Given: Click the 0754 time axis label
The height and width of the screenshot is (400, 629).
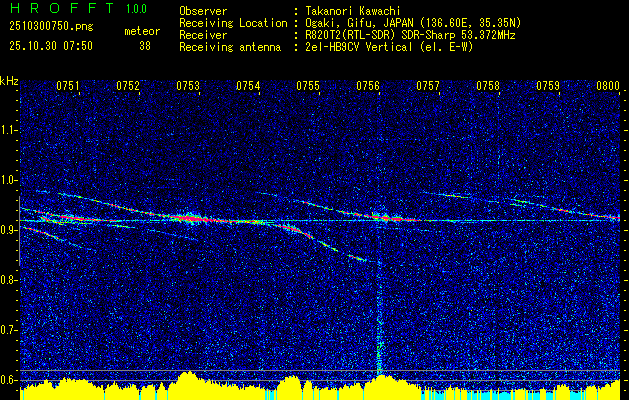Looking at the screenshot, I should tap(248, 86).
